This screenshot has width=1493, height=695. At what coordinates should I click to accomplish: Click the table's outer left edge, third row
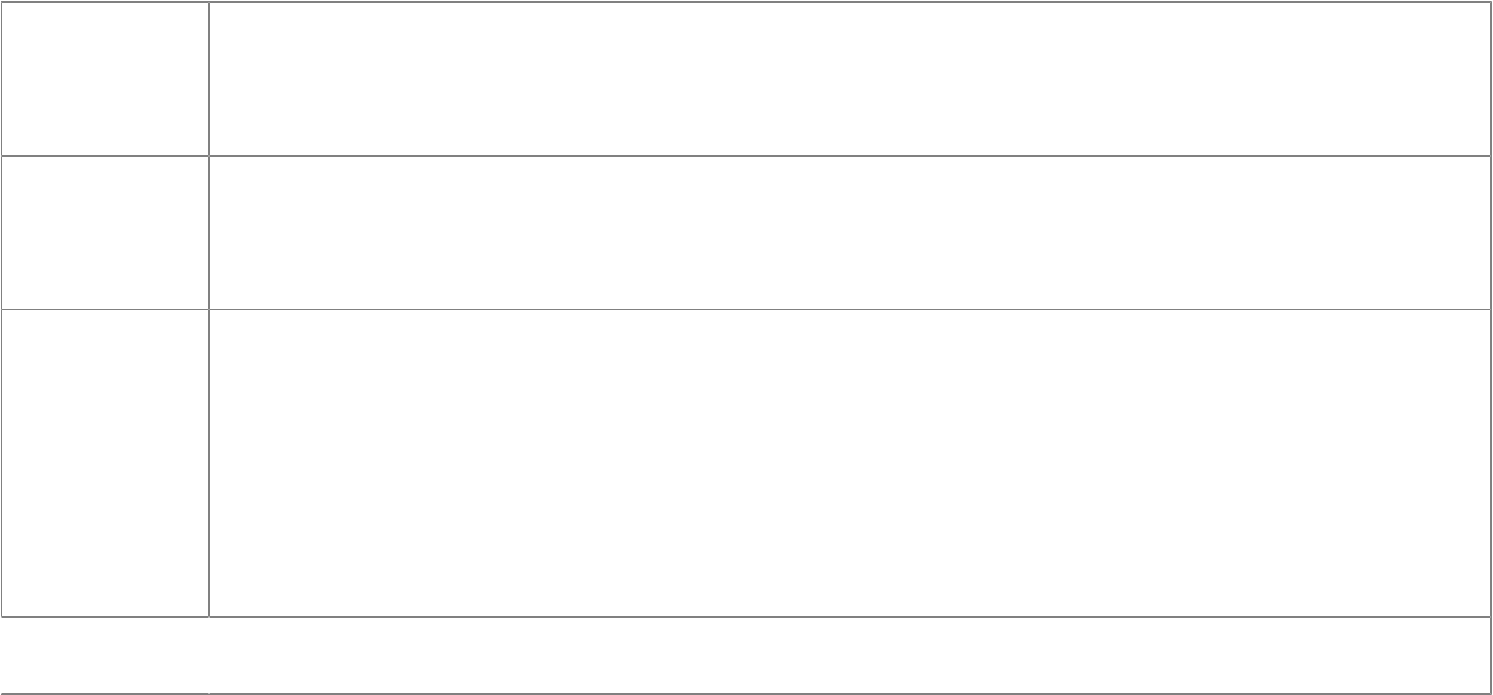tap(1, 463)
